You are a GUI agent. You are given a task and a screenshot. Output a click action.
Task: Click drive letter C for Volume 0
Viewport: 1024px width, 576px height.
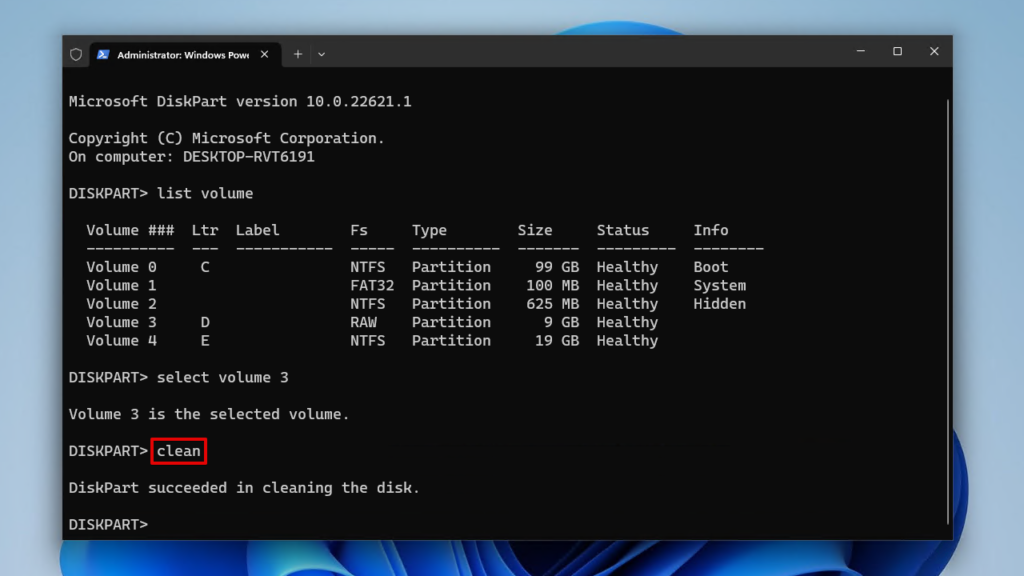tap(204, 266)
